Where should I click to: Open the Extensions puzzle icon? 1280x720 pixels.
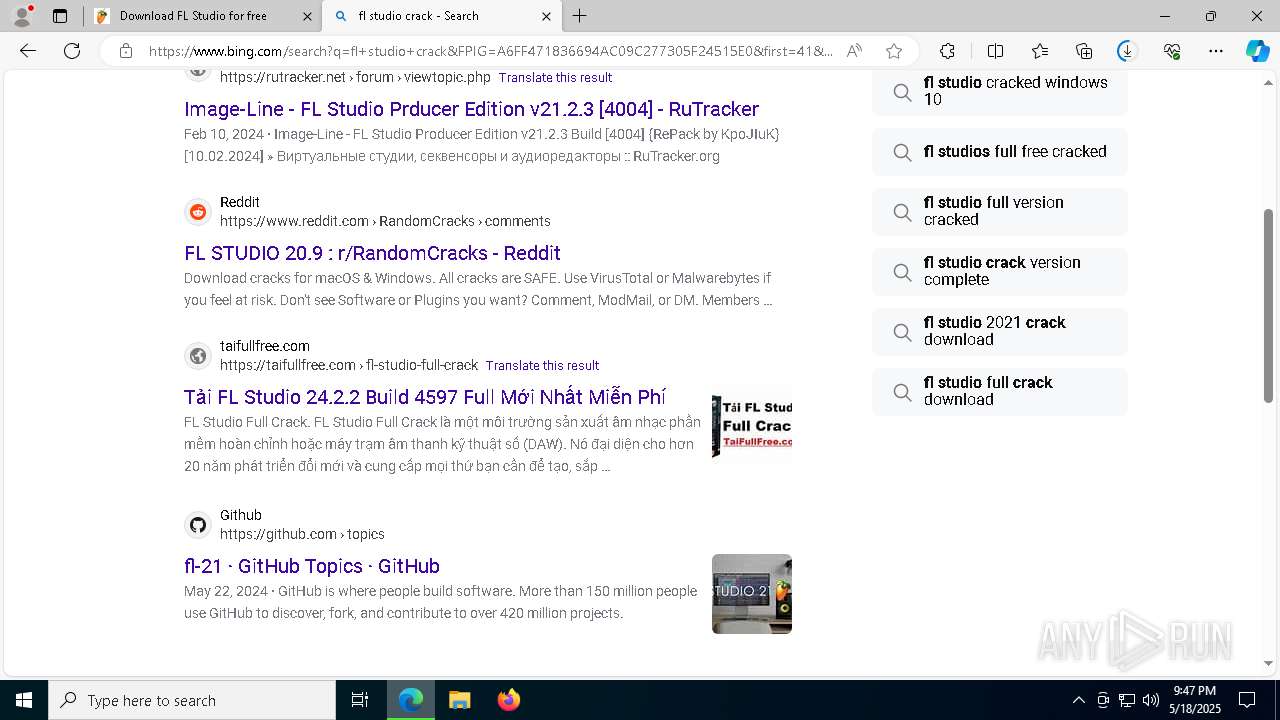coord(947,51)
